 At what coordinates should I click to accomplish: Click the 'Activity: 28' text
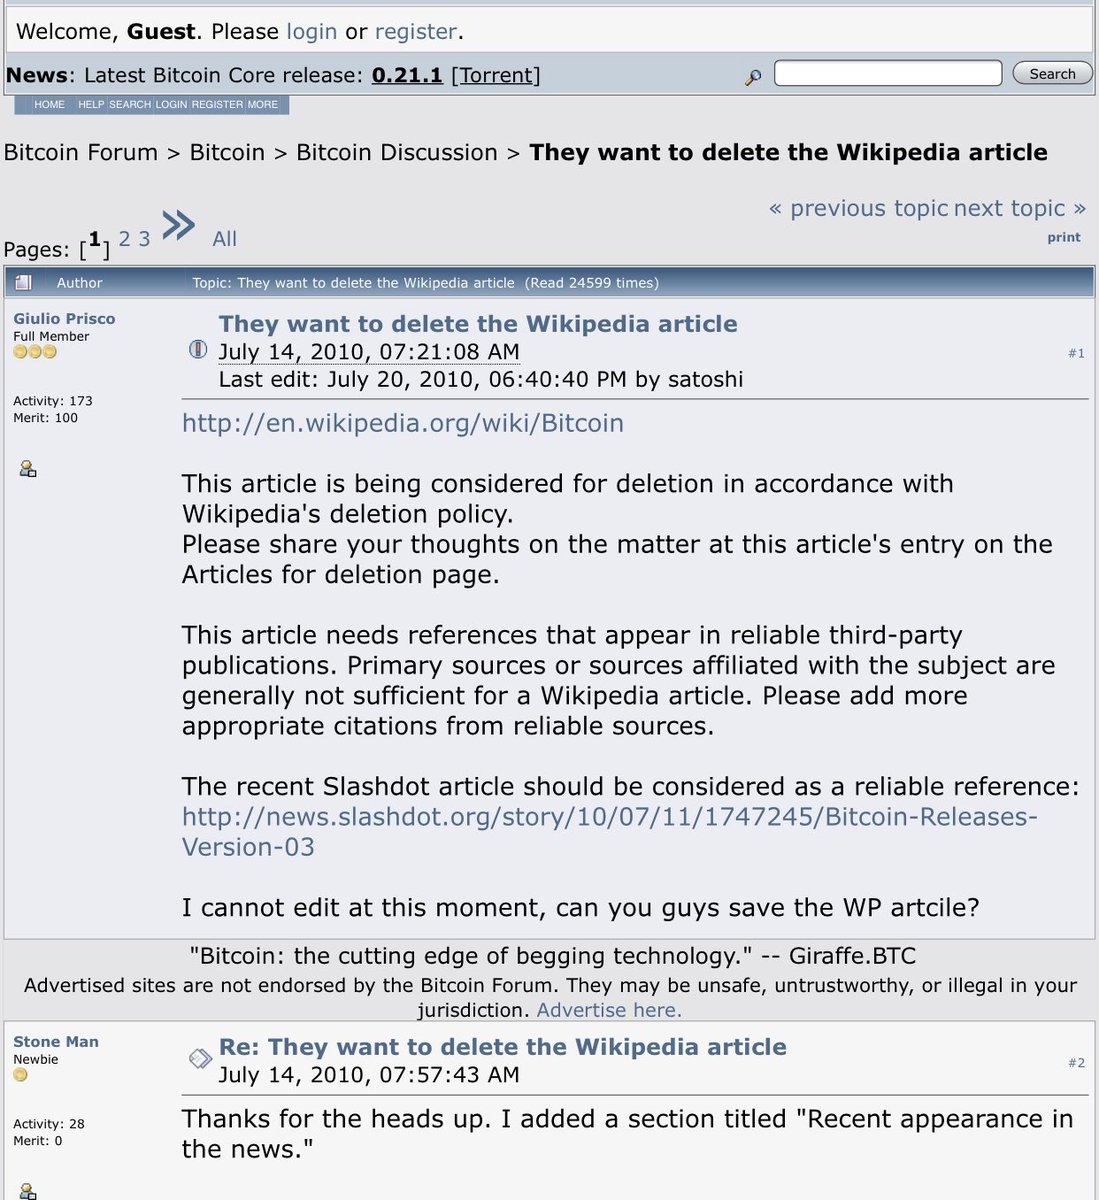tap(49, 1124)
